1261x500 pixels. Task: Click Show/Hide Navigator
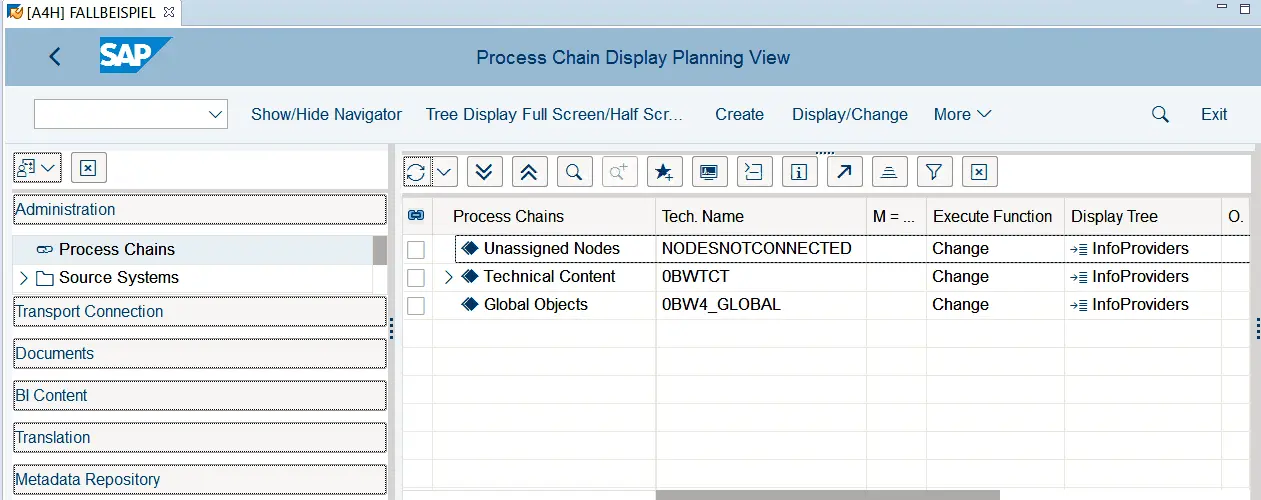(326, 114)
